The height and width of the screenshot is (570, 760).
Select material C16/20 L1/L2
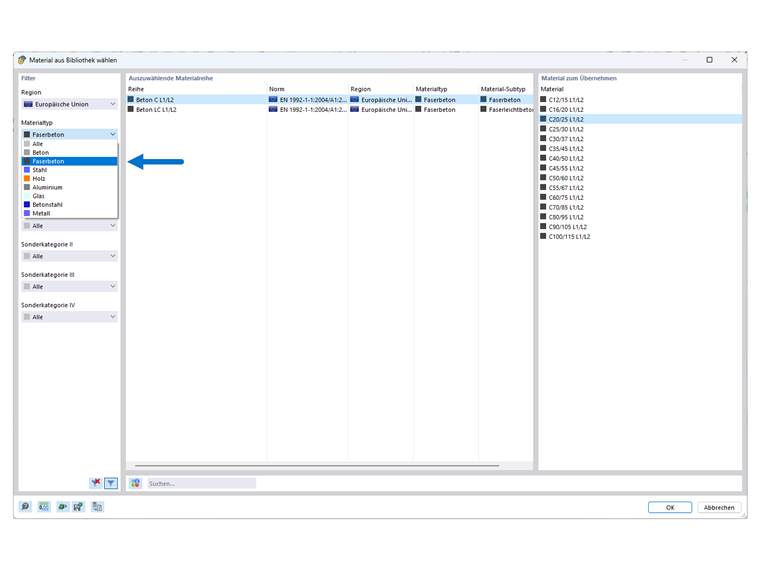tap(640, 110)
